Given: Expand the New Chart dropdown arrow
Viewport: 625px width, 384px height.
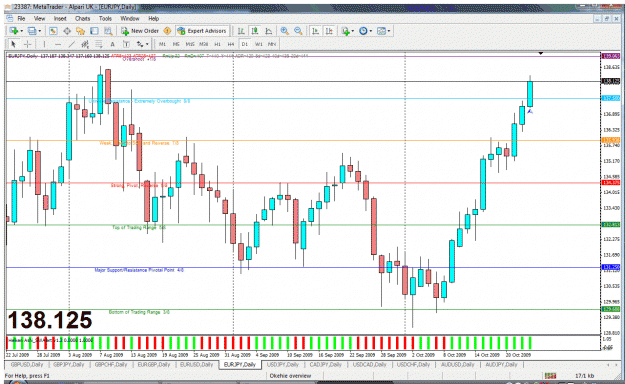Looking at the screenshot, I should pyautogui.click(x=21, y=31).
